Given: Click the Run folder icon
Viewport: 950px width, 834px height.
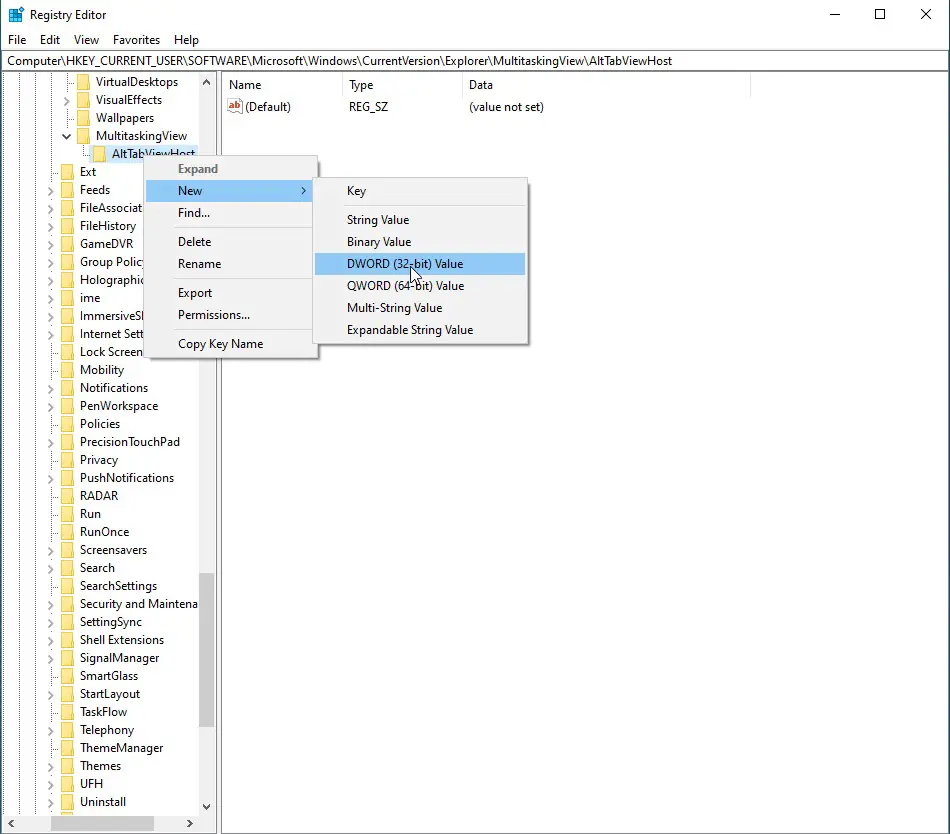Looking at the screenshot, I should click(x=67, y=514).
